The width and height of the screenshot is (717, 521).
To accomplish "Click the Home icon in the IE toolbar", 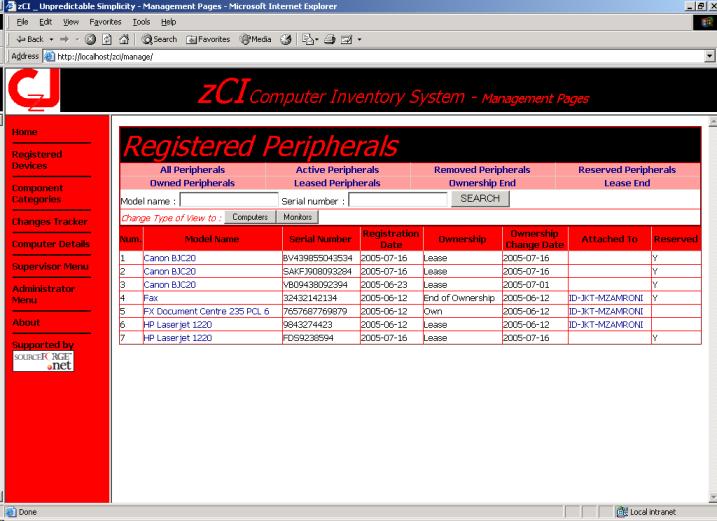I will point(123,39).
